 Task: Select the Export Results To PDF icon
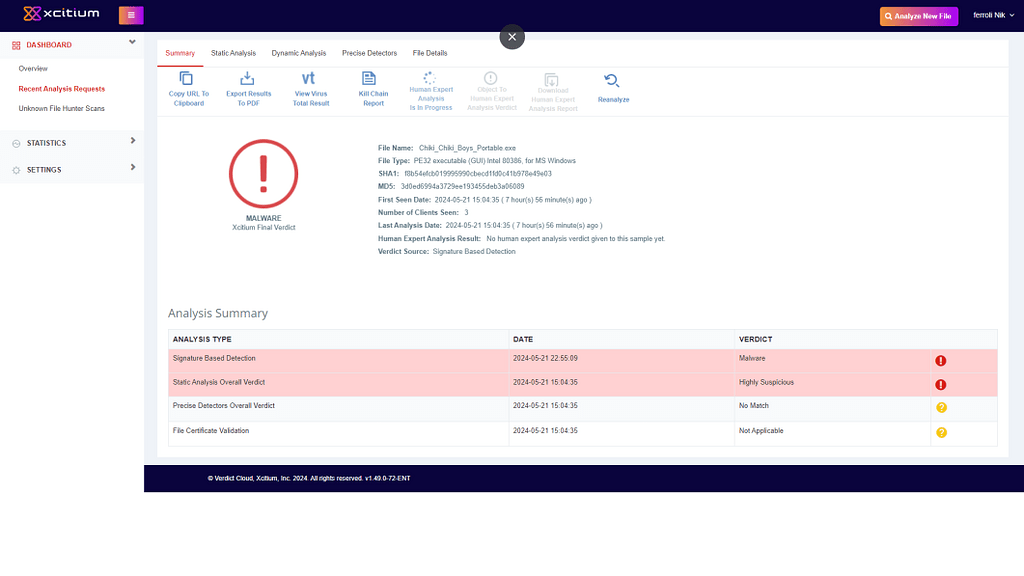pos(248,79)
